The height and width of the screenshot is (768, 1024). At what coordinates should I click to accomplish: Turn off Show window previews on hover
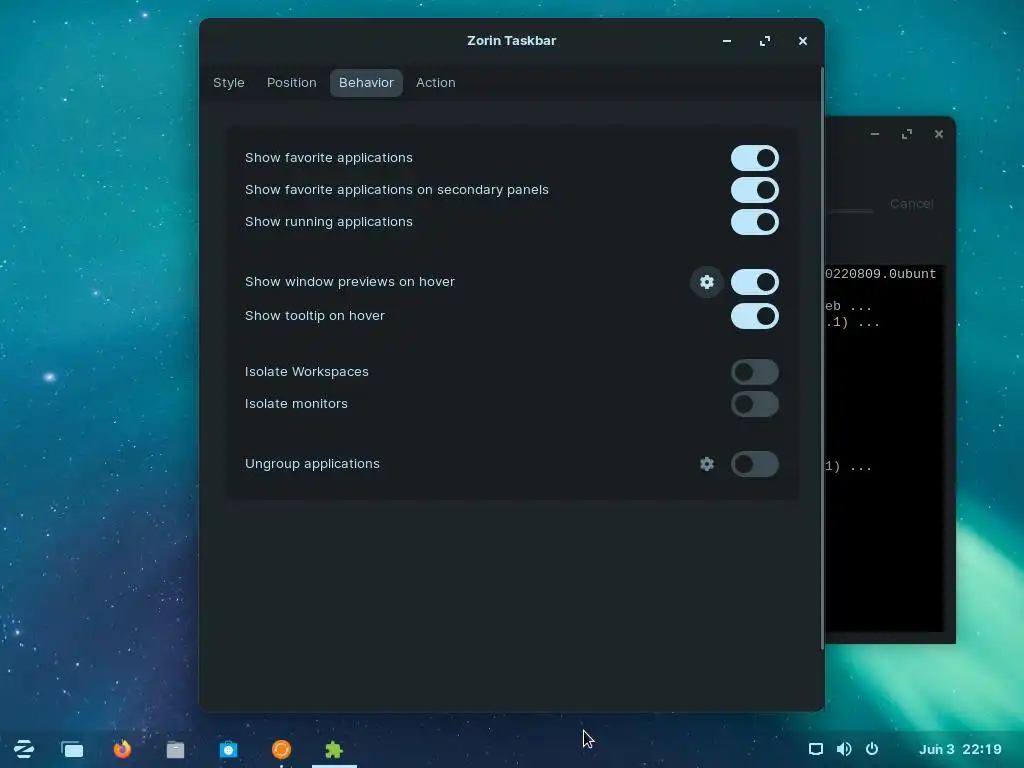(754, 282)
